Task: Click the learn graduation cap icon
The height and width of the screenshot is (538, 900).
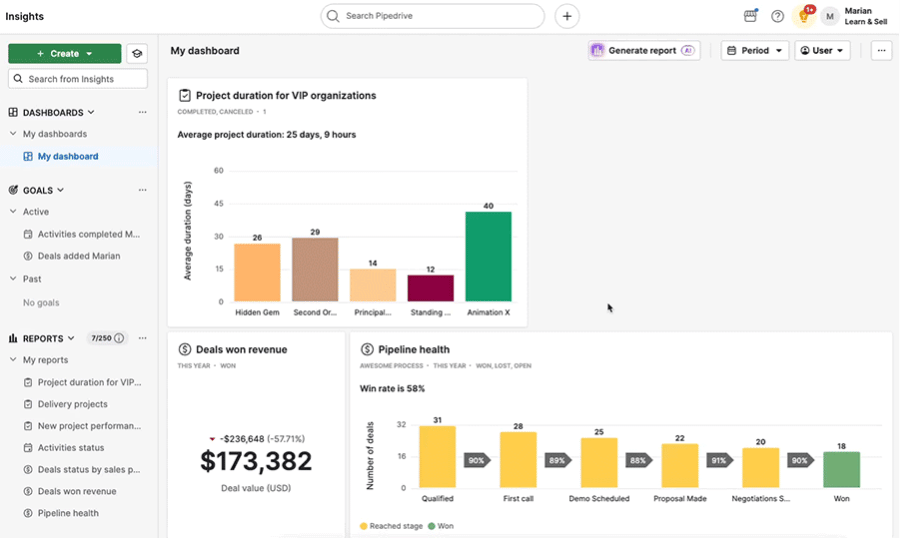Action: pos(137,53)
